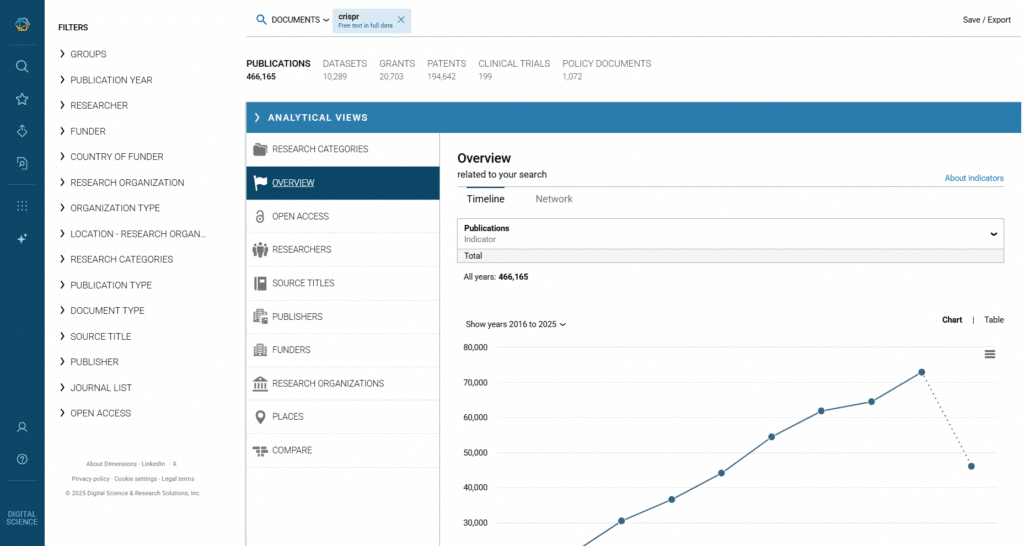Screen dimensions: 1024x546
Task: Switch to the Network tab
Action: (553, 199)
